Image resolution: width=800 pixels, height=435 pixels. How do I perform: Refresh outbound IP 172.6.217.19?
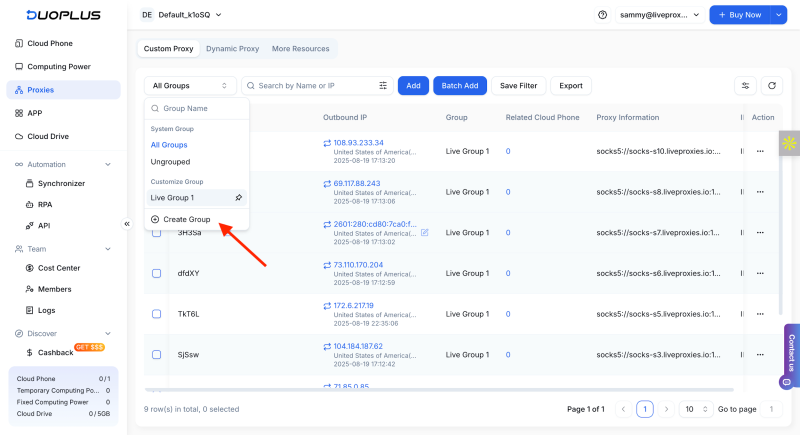pos(327,306)
